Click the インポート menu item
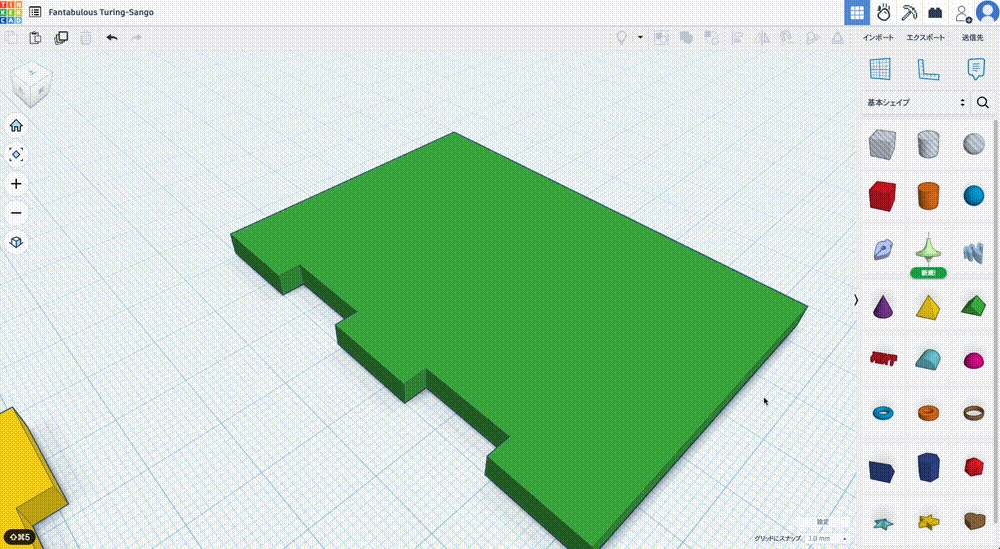This screenshot has width=1000, height=549. coord(878,38)
